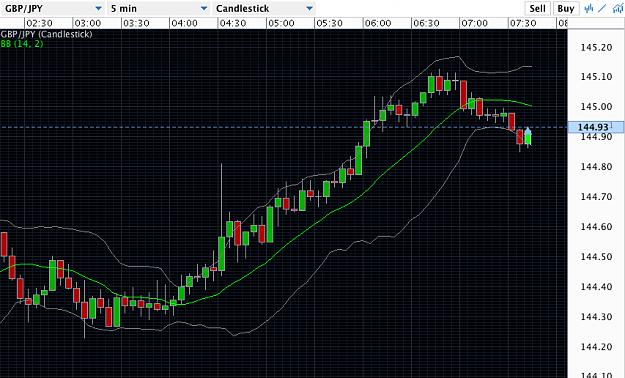Select the trend line drawing tool

(602, 8)
